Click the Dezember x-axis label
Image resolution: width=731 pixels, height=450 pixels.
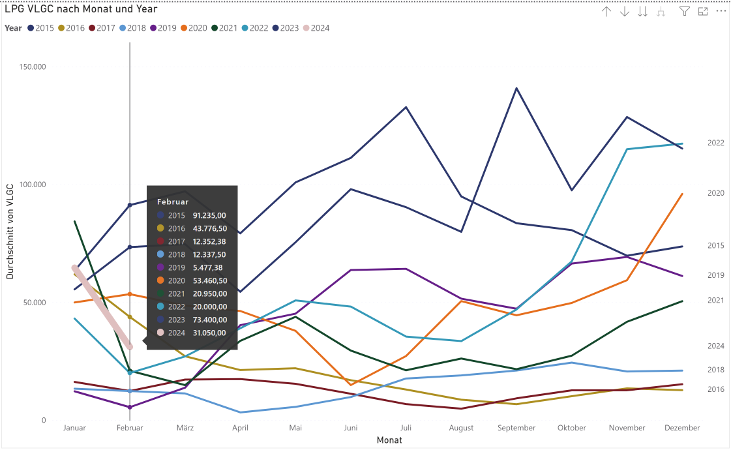point(681,427)
